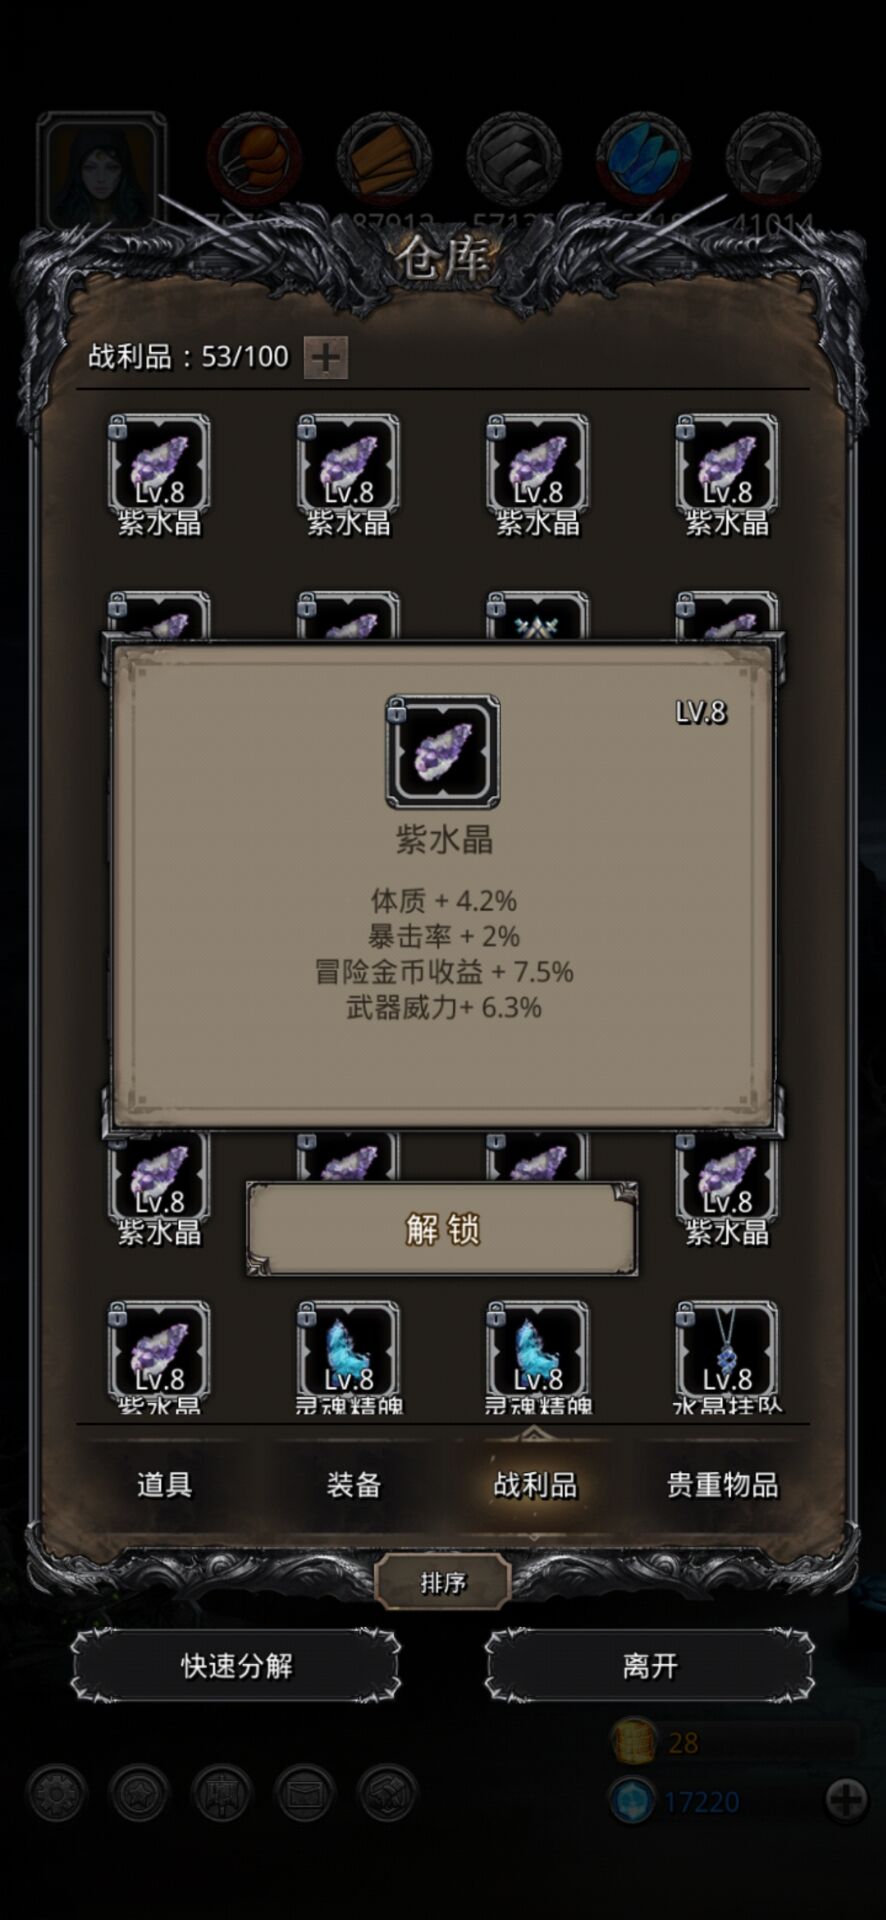
Task: Select the 战利品 tab
Action: (535, 1485)
